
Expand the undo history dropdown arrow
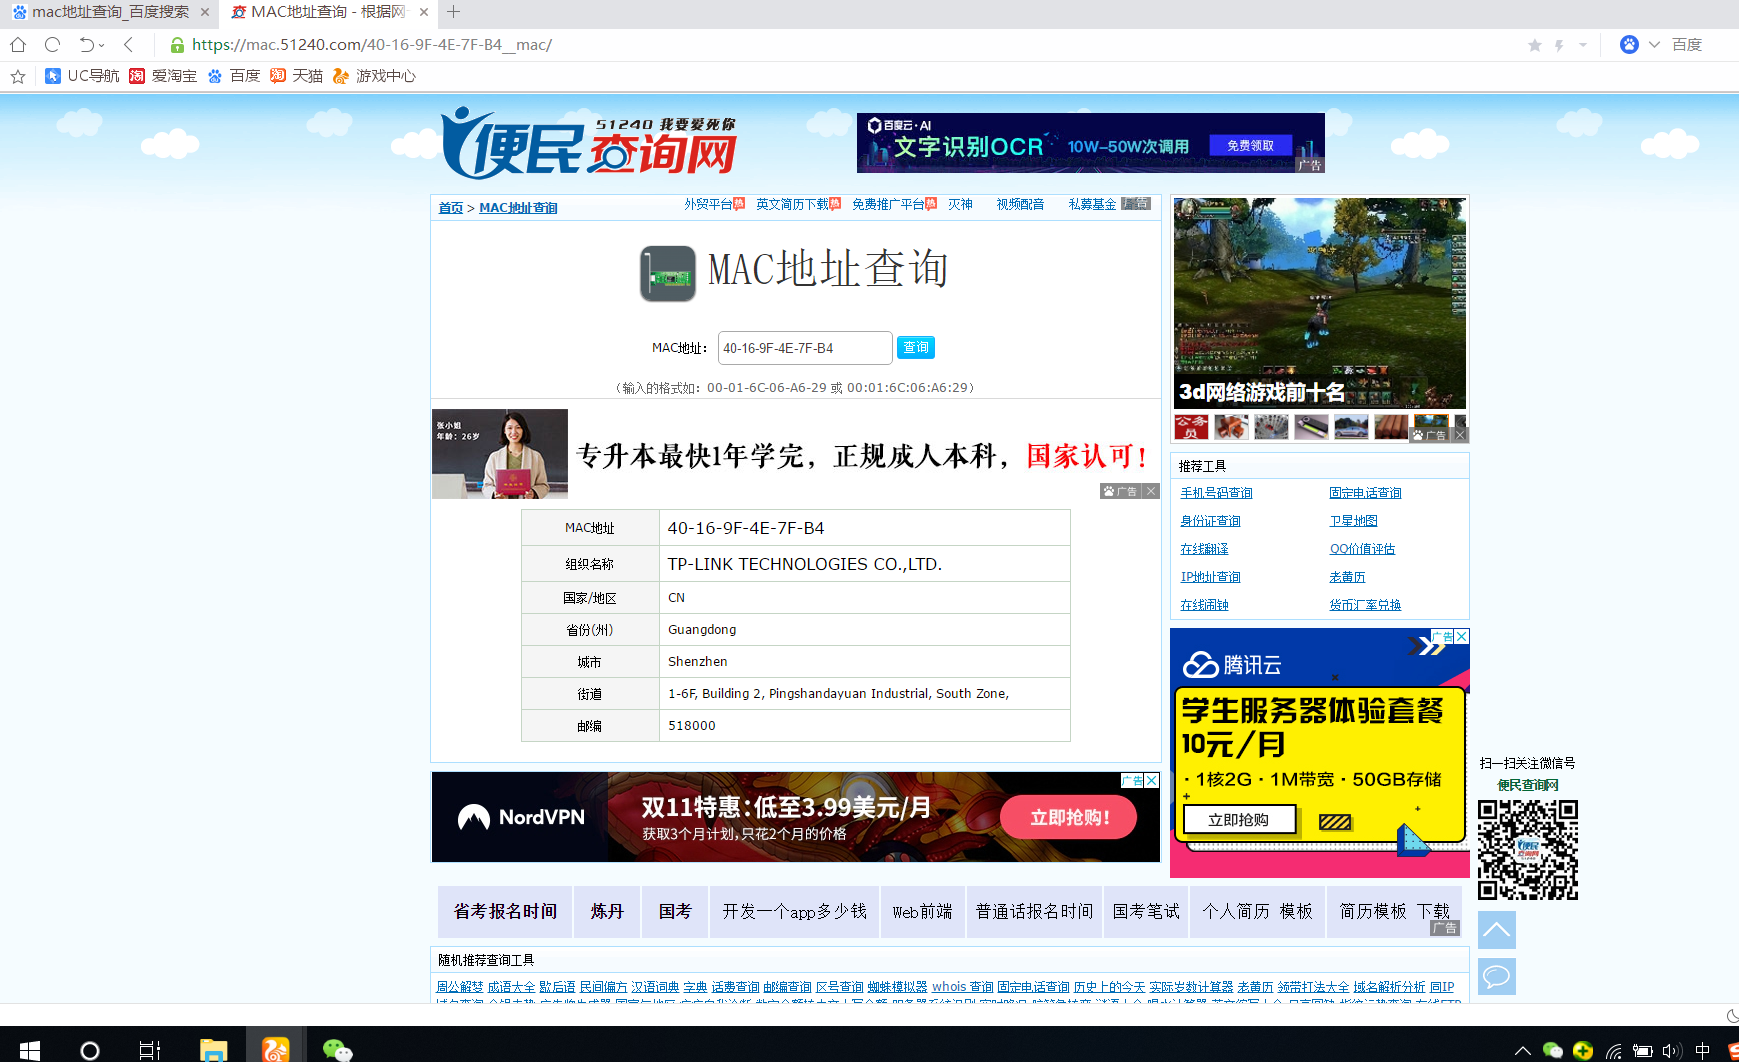102,45
